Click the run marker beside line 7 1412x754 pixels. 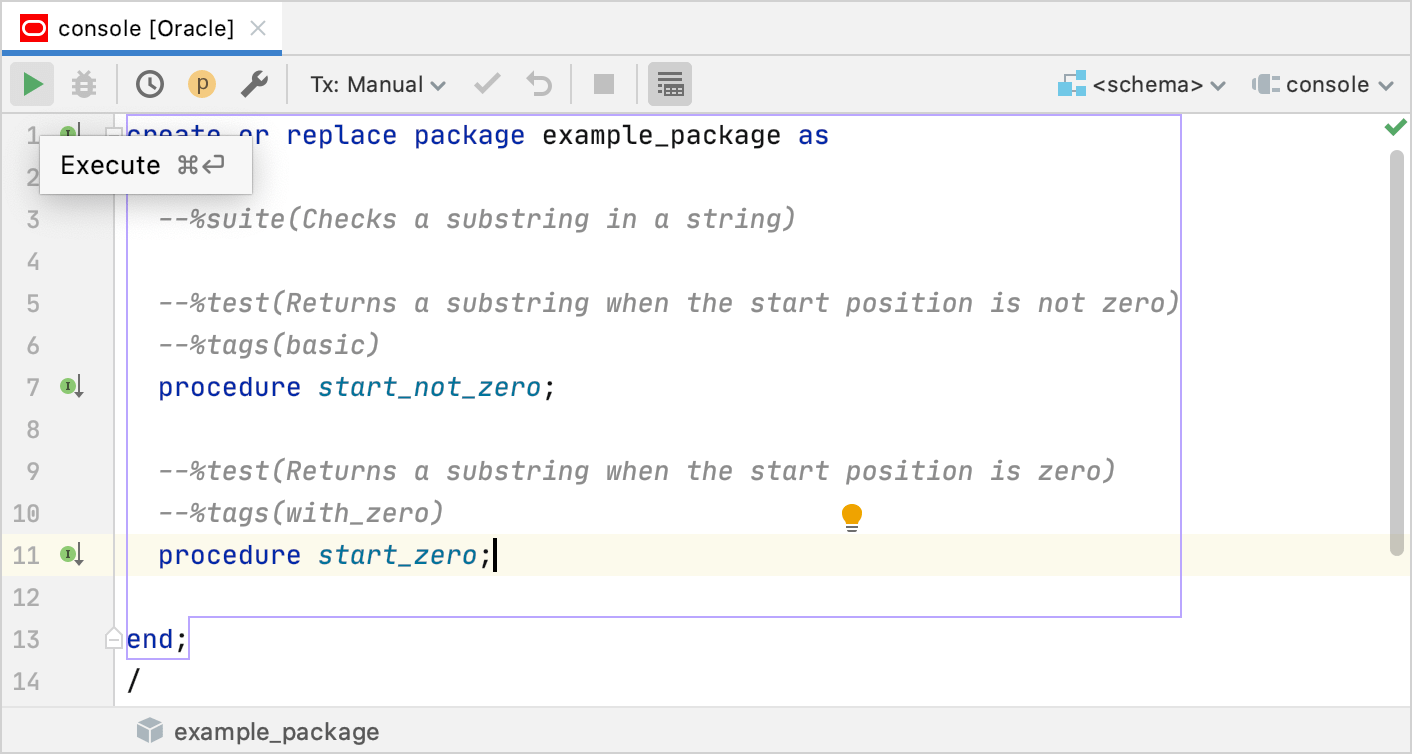point(71,385)
